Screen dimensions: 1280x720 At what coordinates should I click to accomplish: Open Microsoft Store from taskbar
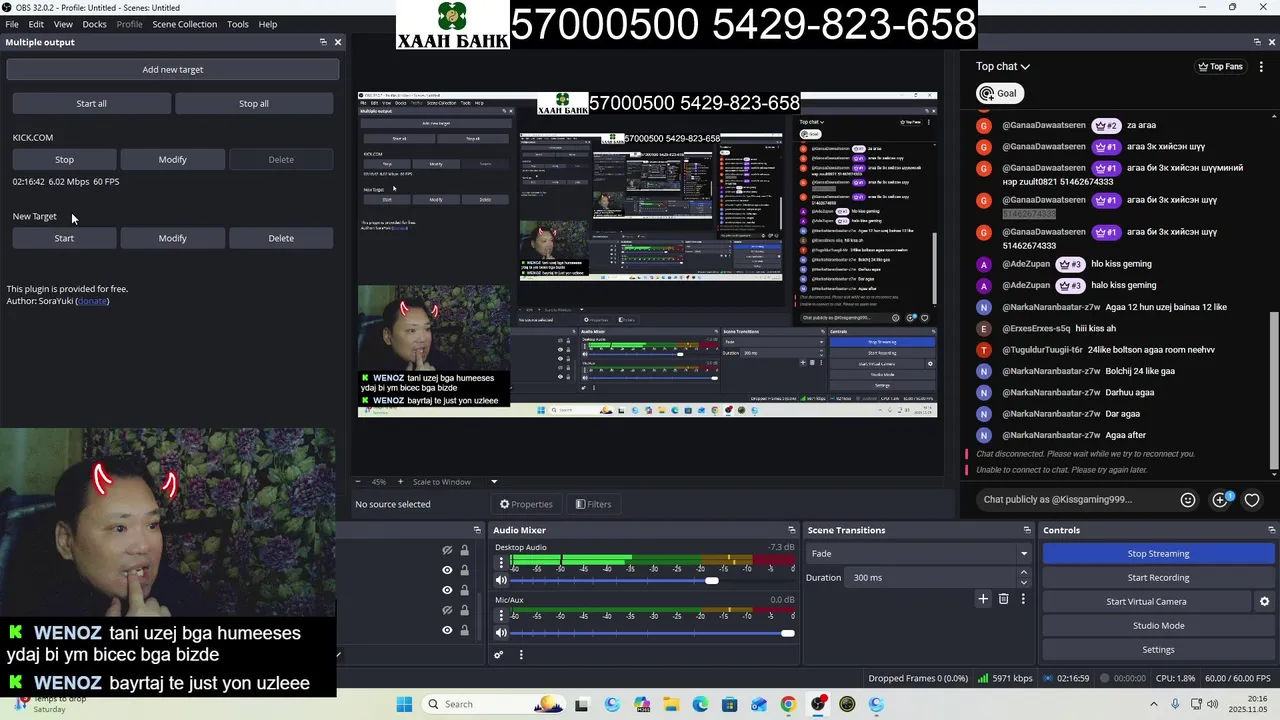pyautogui.click(x=730, y=704)
